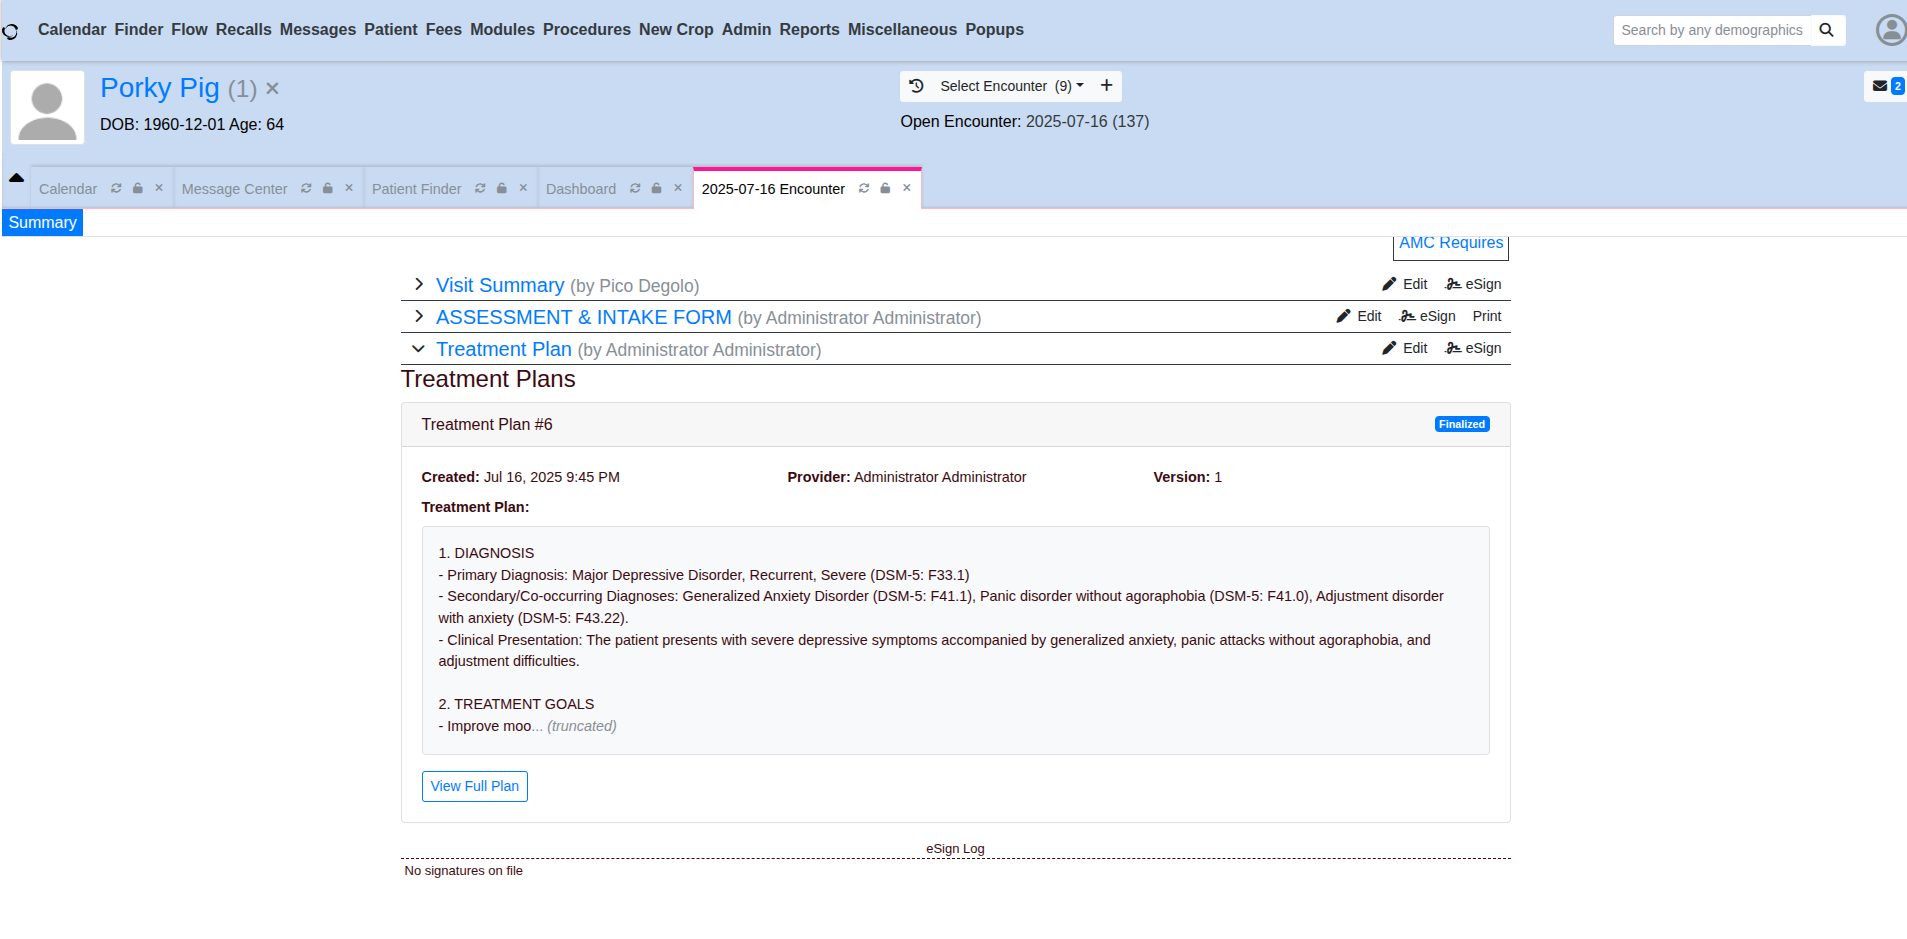Add a new encounter with the plus icon
Screen dimensions: 1907x939
pyautogui.click(x=1106, y=85)
